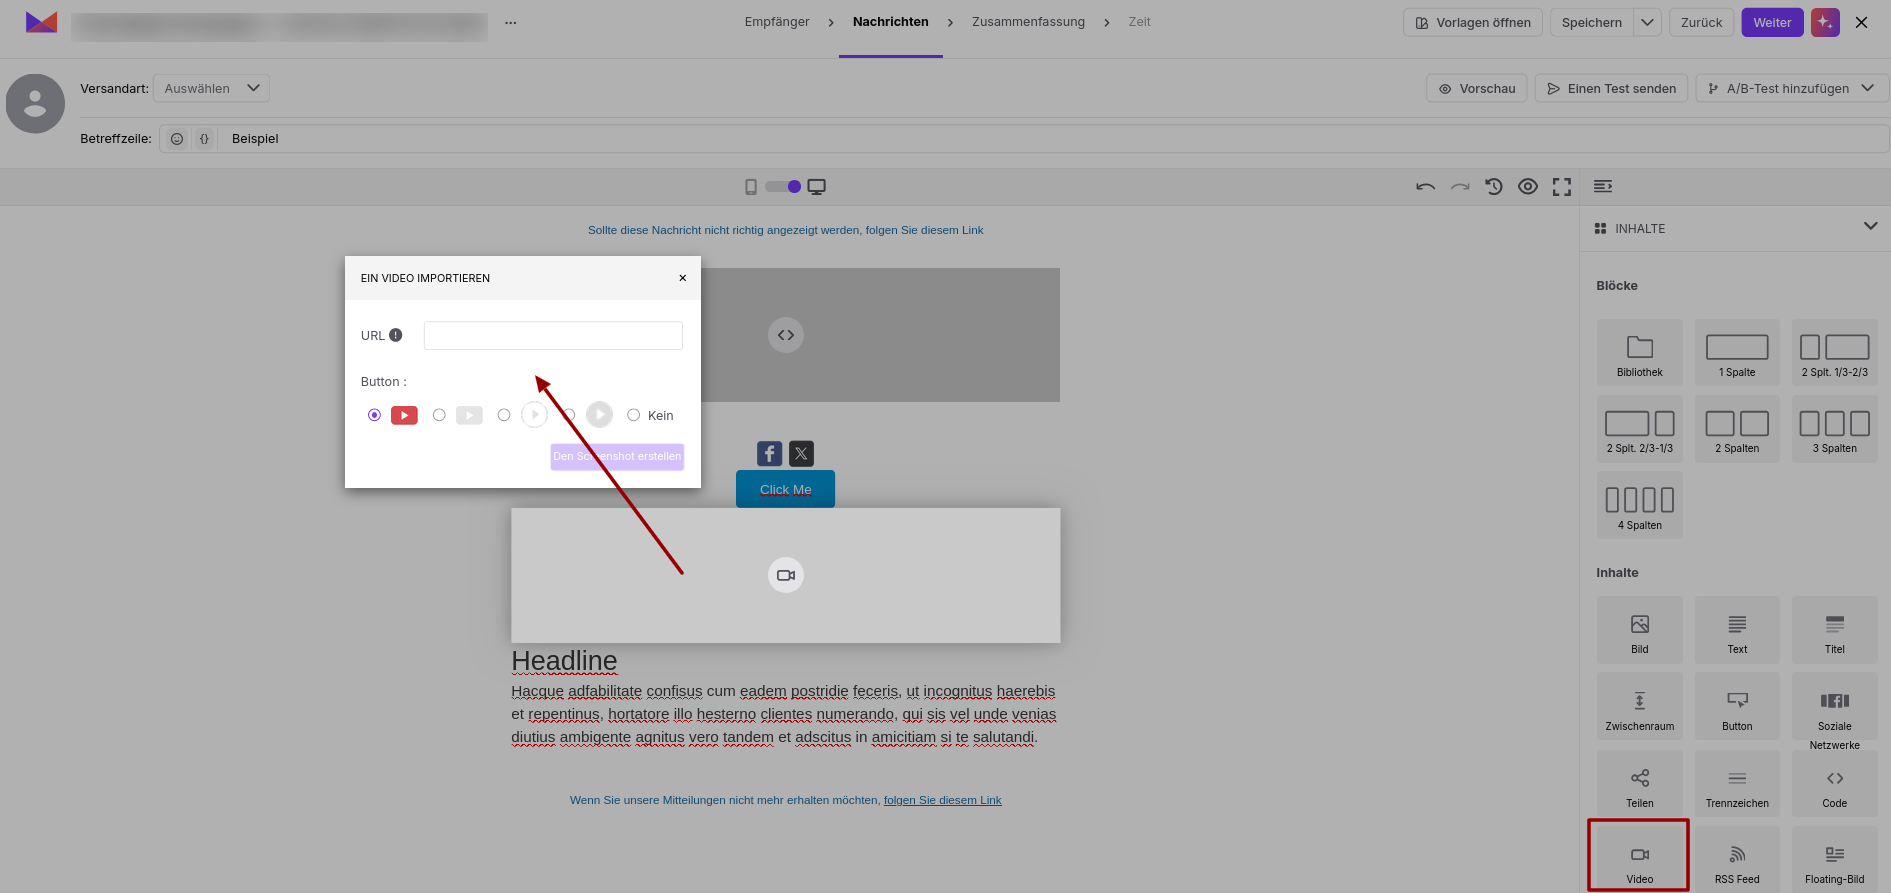Add the Video content block
Viewport: 1891px width, 893px height.
coord(1639,856)
